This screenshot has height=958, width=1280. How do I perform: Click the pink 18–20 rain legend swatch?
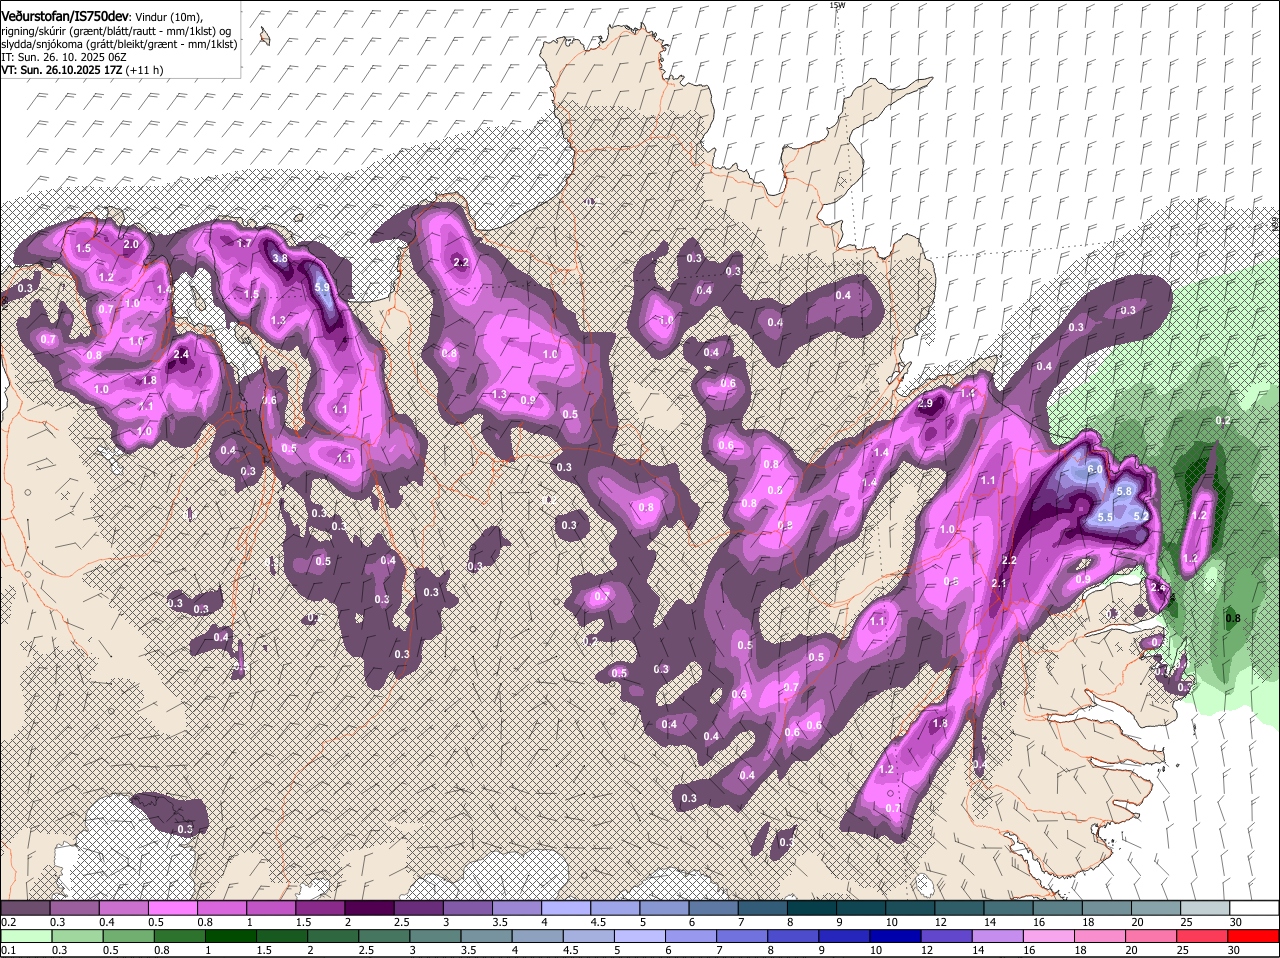click(1101, 937)
